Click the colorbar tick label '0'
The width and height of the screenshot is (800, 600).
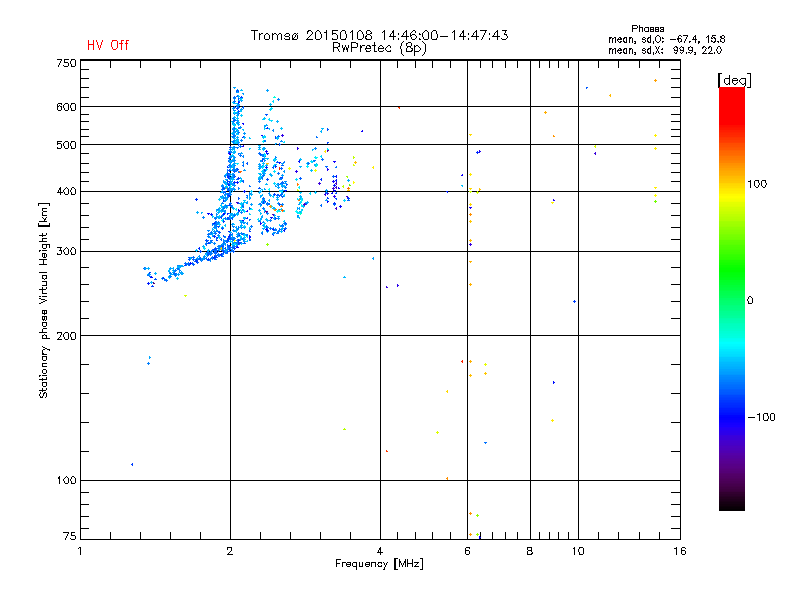pyautogui.click(x=750, y=301)
